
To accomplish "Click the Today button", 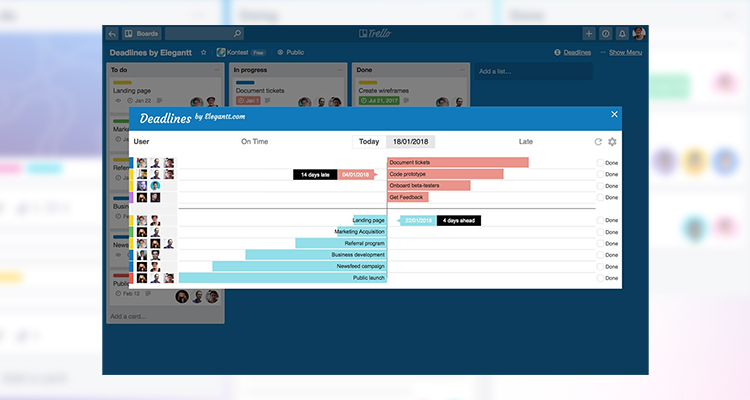I will 369,142.
